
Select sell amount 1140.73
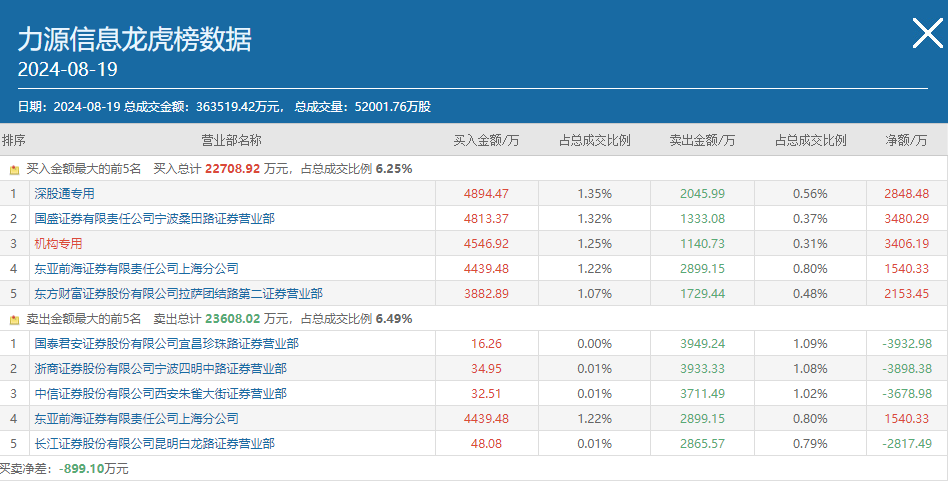tap(702, 244)
